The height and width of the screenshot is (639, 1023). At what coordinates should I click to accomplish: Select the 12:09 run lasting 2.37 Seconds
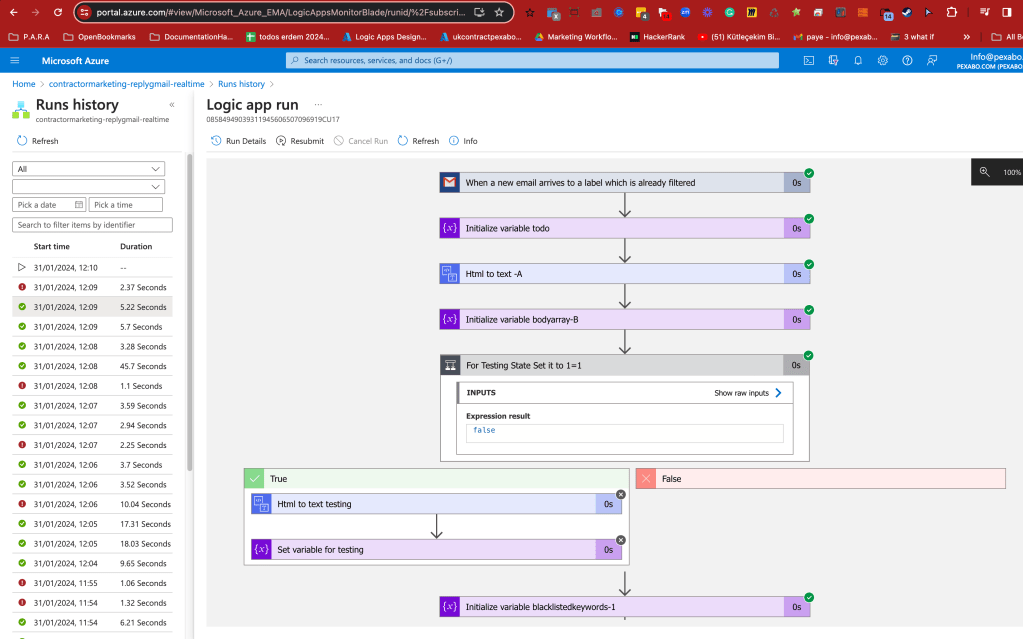[x=93, y=287]
